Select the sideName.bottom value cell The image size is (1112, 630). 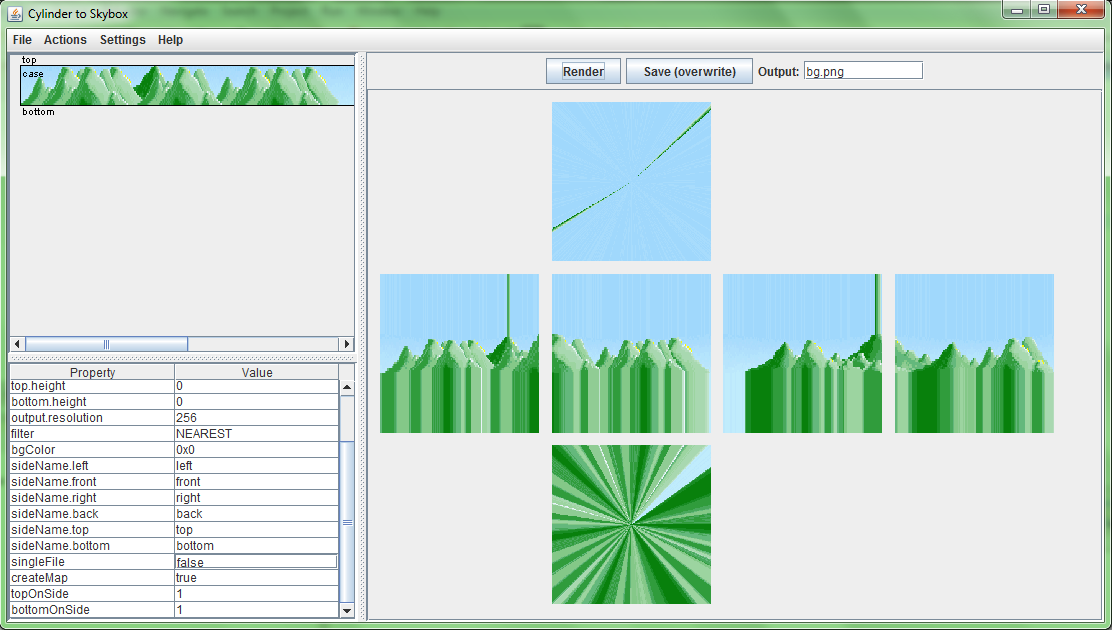(257, 546)
